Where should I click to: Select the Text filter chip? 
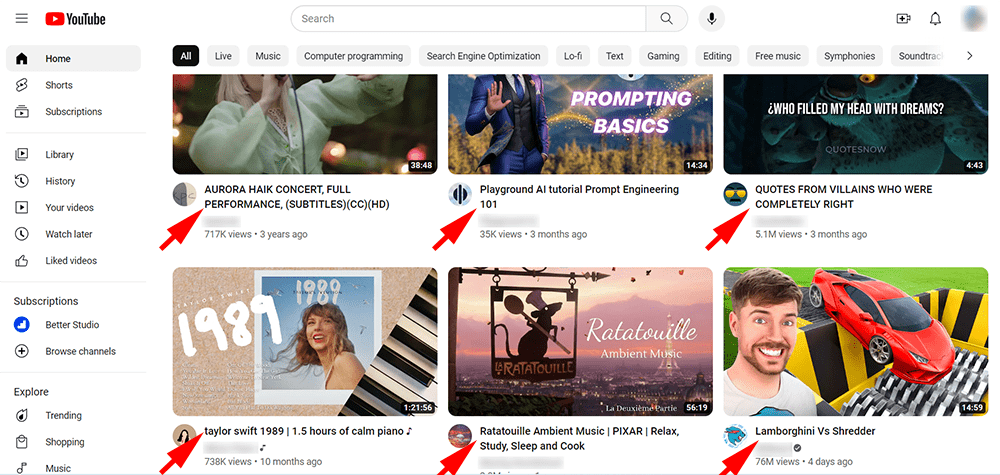click(x=615, y=56)
